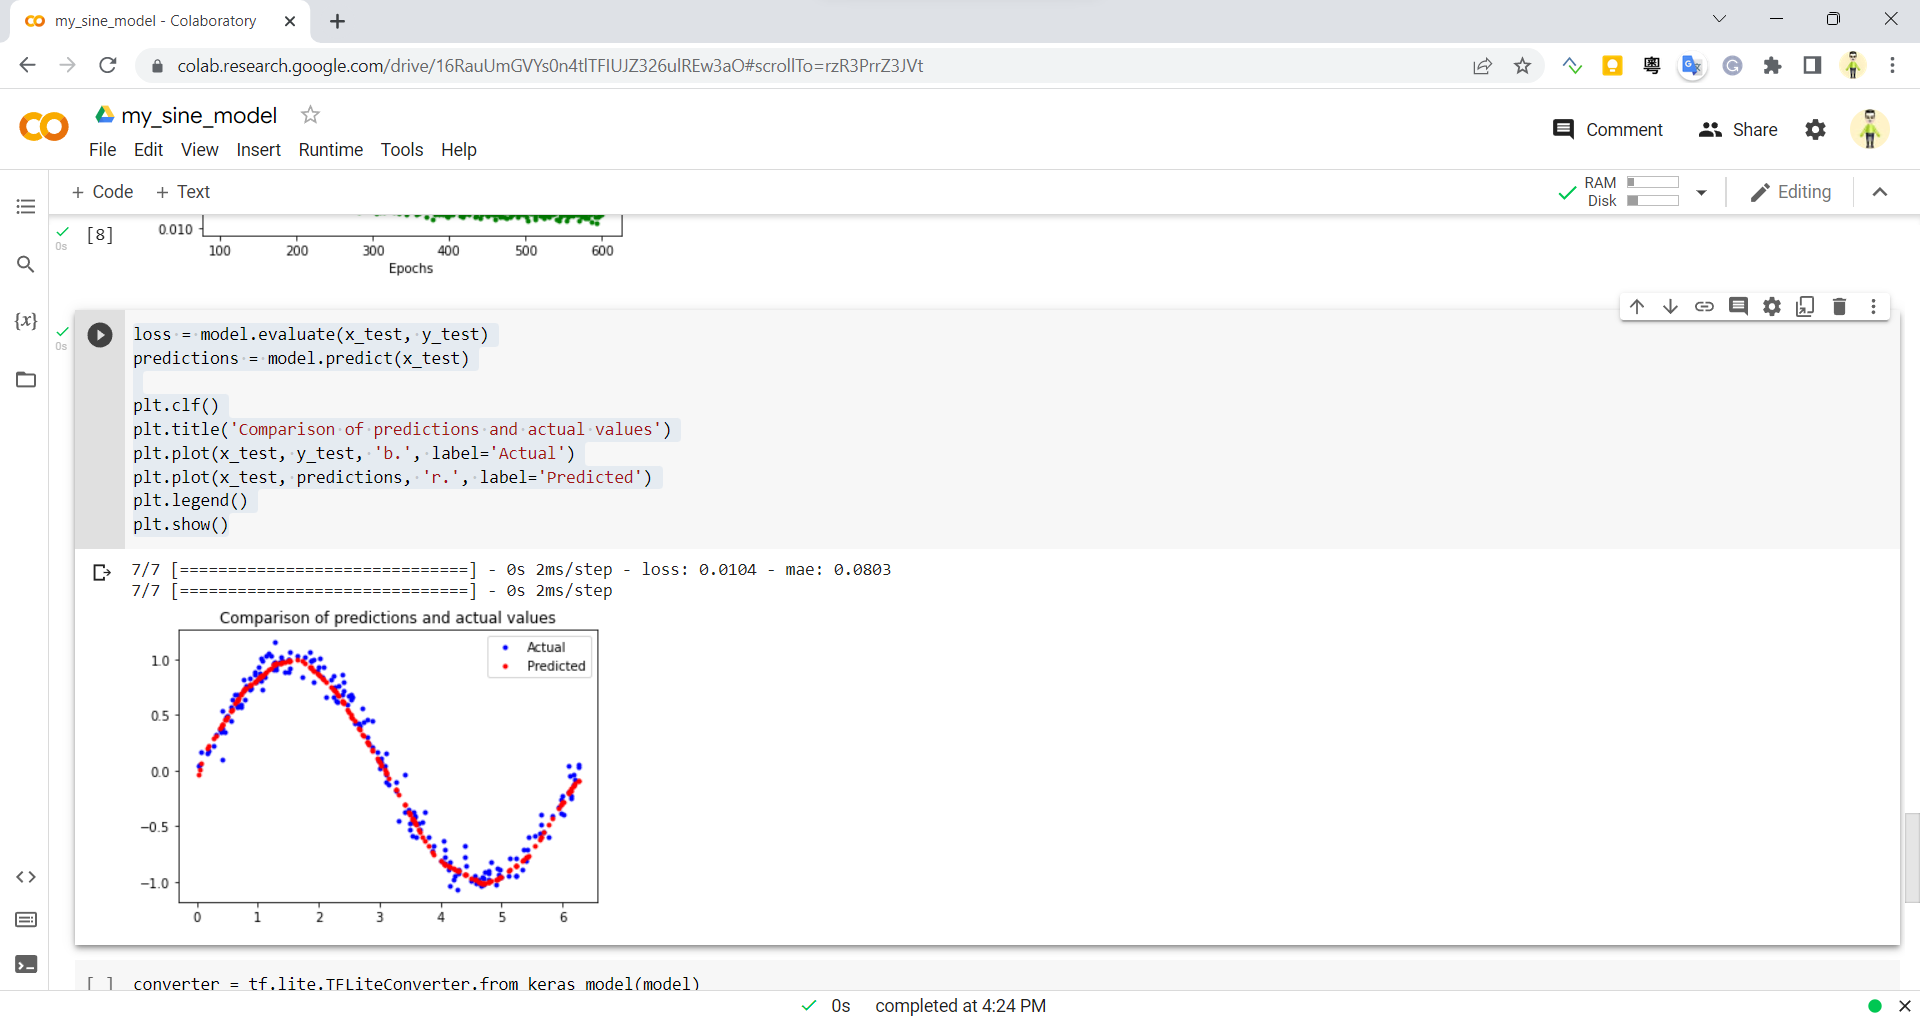The height and width of the screenshot is (1020, 1920).
Task: Copy link to this cell
Action: [x=1704, y=307]
